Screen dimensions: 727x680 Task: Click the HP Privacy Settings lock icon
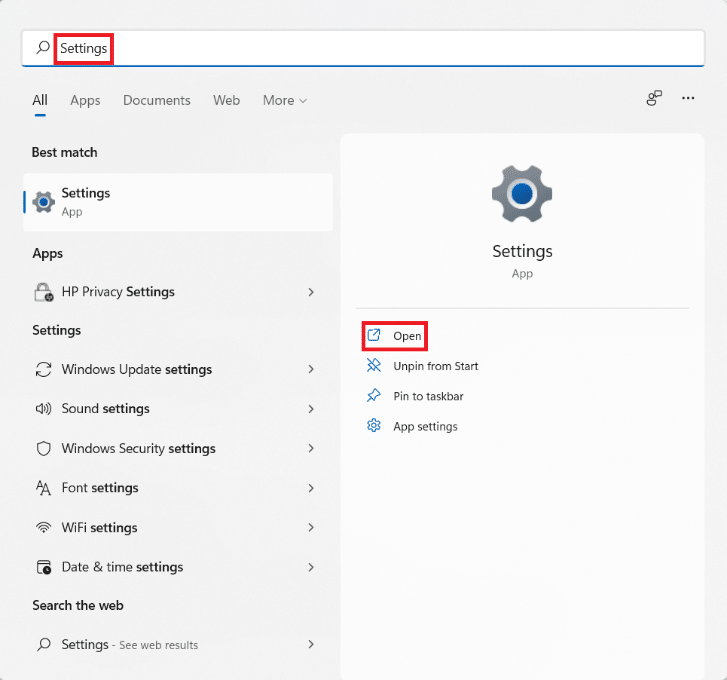click(x=43, y=292)
